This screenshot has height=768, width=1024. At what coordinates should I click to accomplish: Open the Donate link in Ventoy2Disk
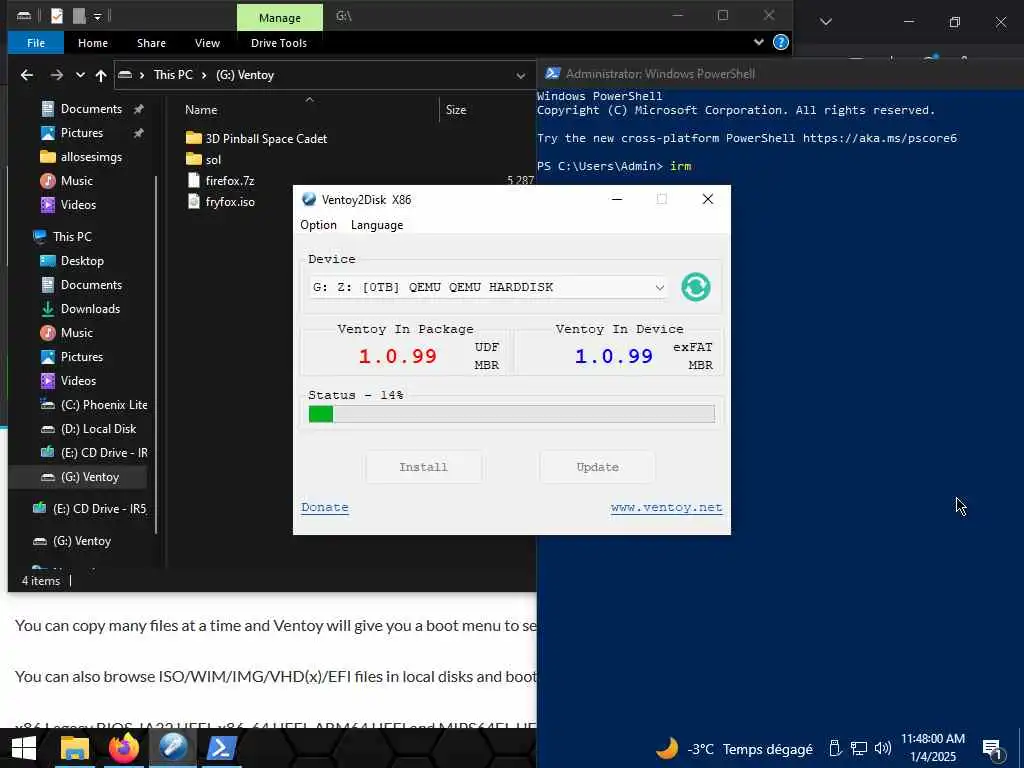pos(325,507)
